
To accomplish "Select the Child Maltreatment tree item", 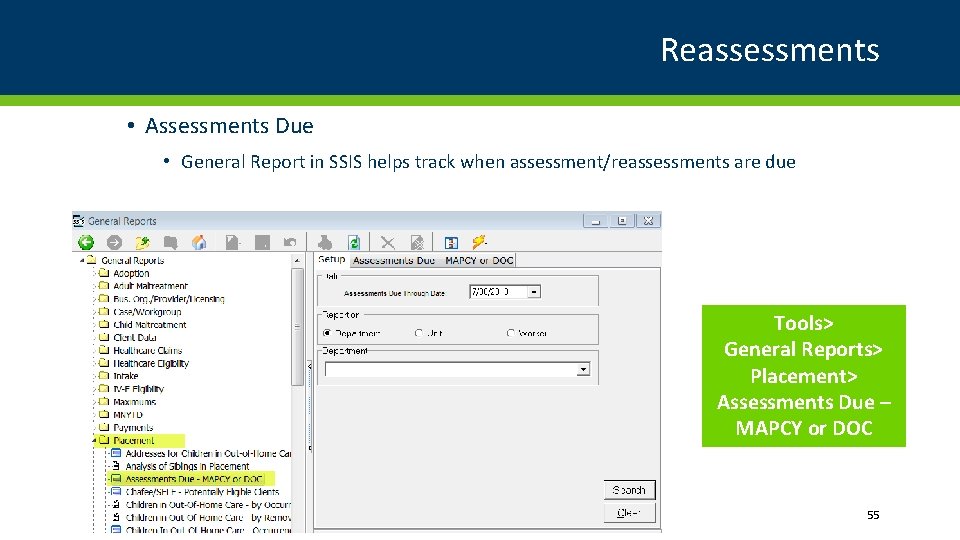I will (149, 325).
